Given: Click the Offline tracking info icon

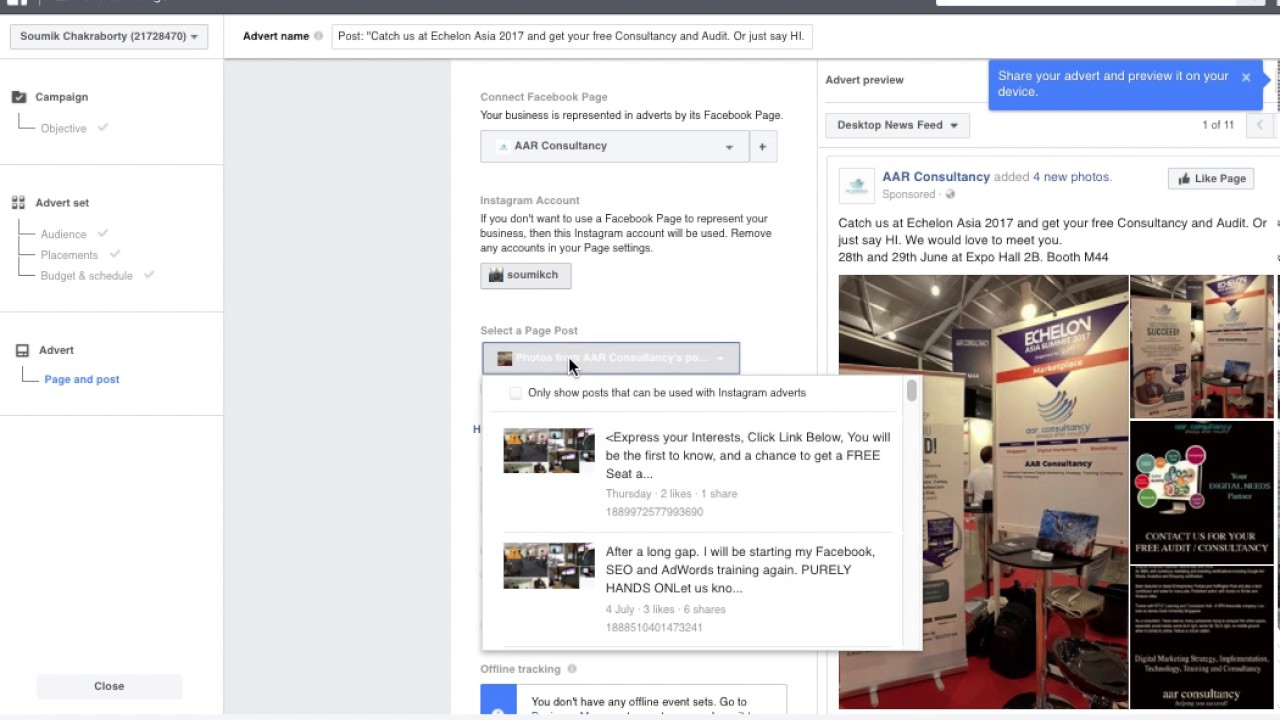Looking at the screenshot, I should click(x=572, y=669).
